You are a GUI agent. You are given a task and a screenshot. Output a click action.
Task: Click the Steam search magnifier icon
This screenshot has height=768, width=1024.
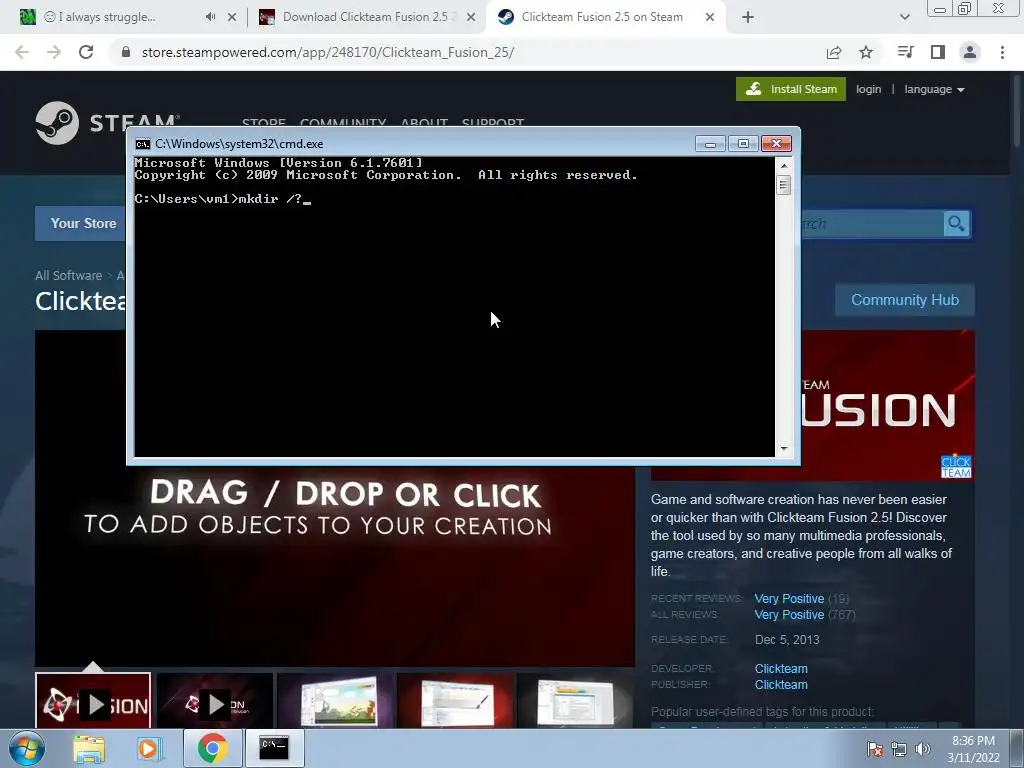pyautogui.click(x=957, y=224)
